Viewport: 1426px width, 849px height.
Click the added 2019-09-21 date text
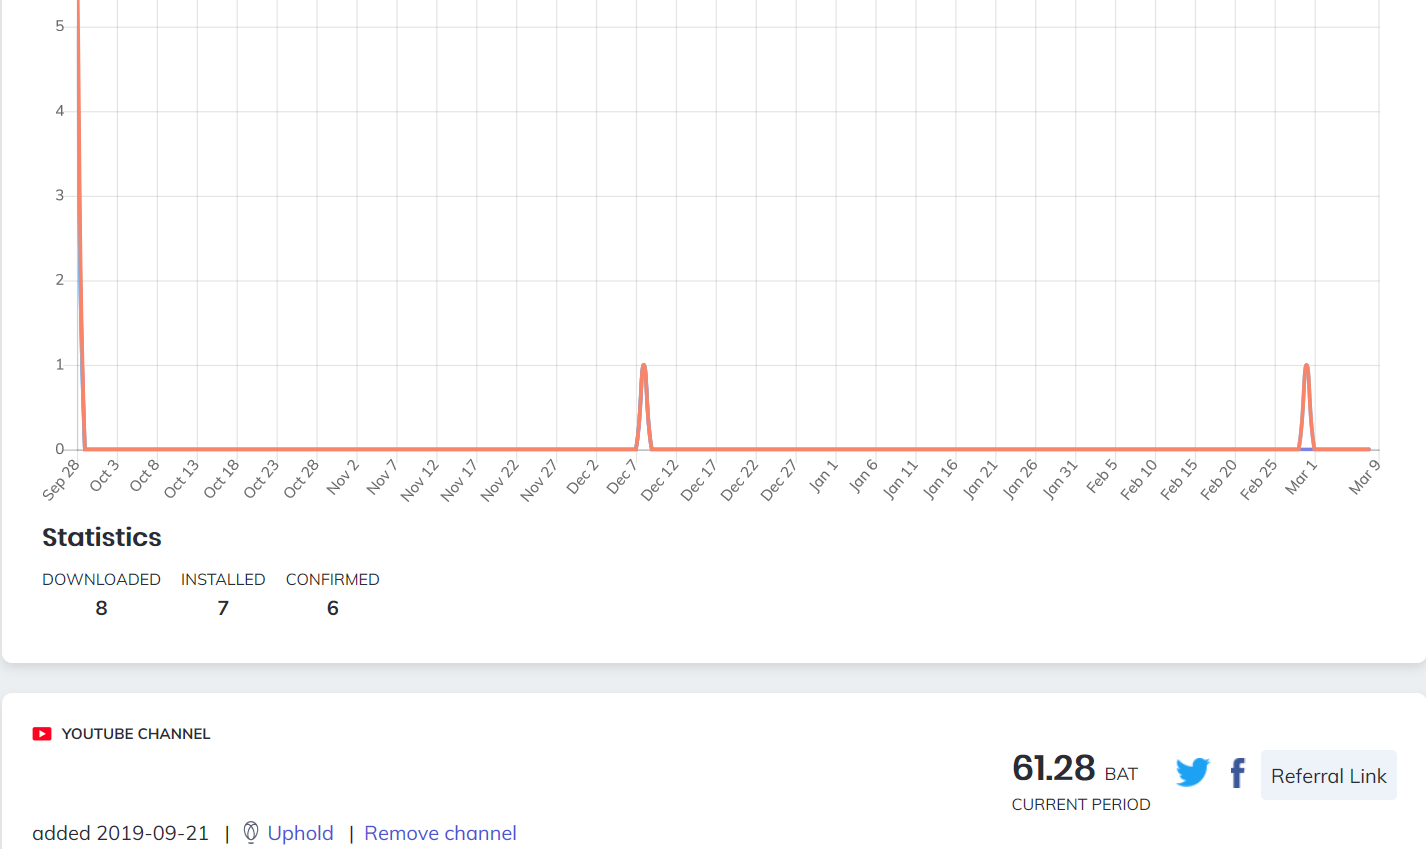click(121, 833)
